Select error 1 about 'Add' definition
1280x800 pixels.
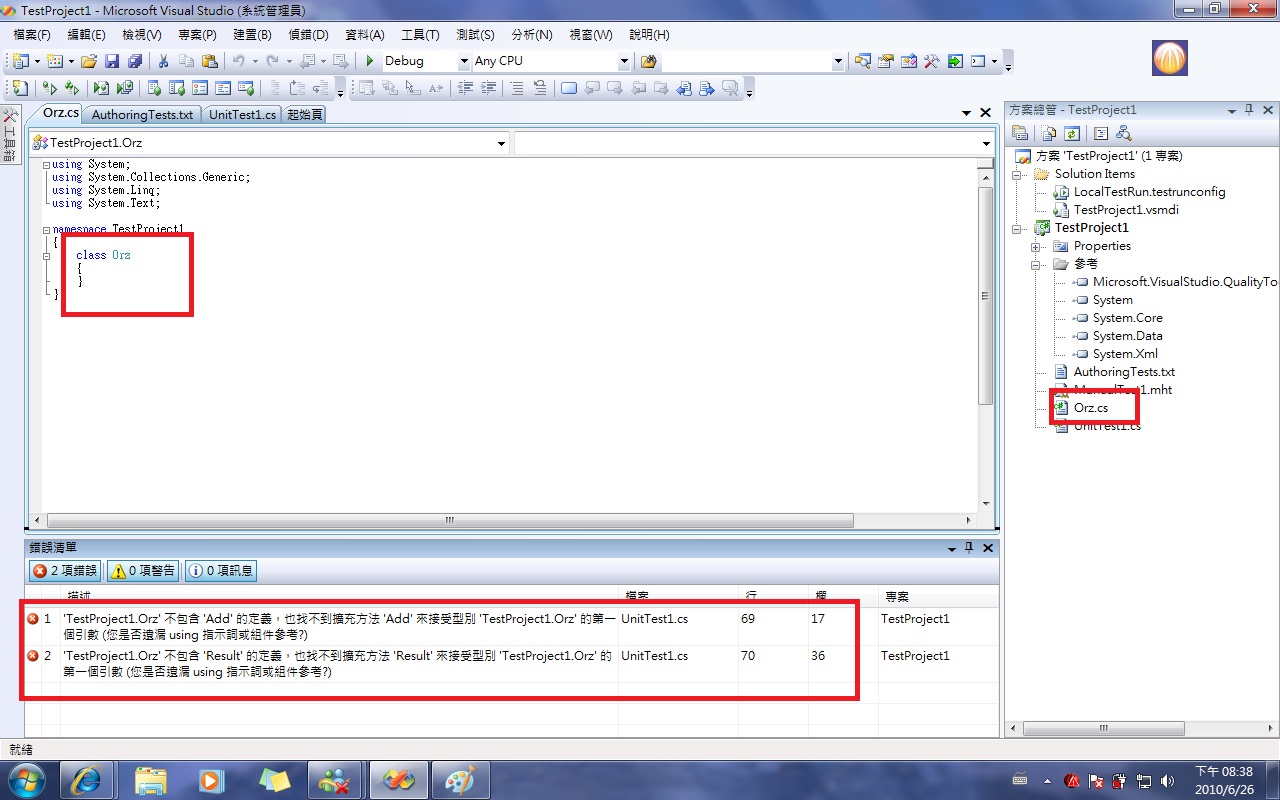point(511,626)
